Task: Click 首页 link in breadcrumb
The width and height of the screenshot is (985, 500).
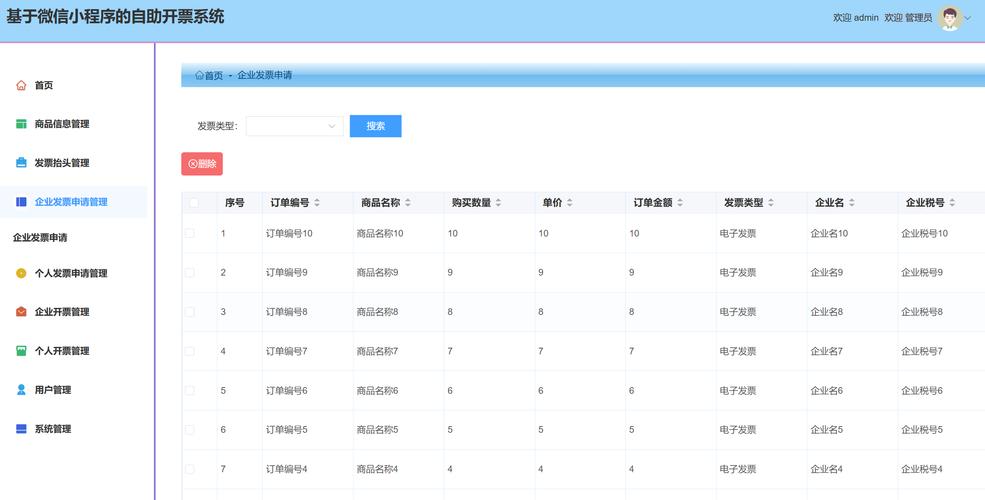Action: click(x=214, y=75)
